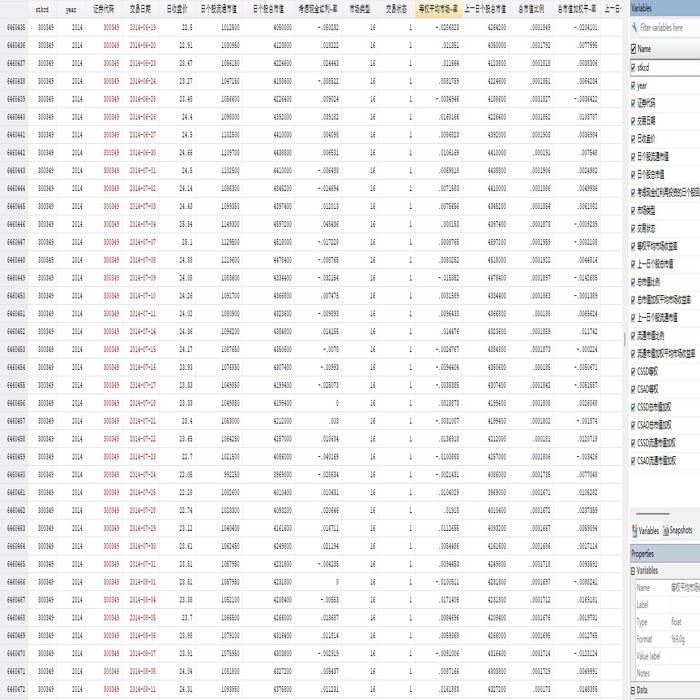The image size is (700, 700).
Task: Select row number 6460472
Action: (x=16, y=689)
